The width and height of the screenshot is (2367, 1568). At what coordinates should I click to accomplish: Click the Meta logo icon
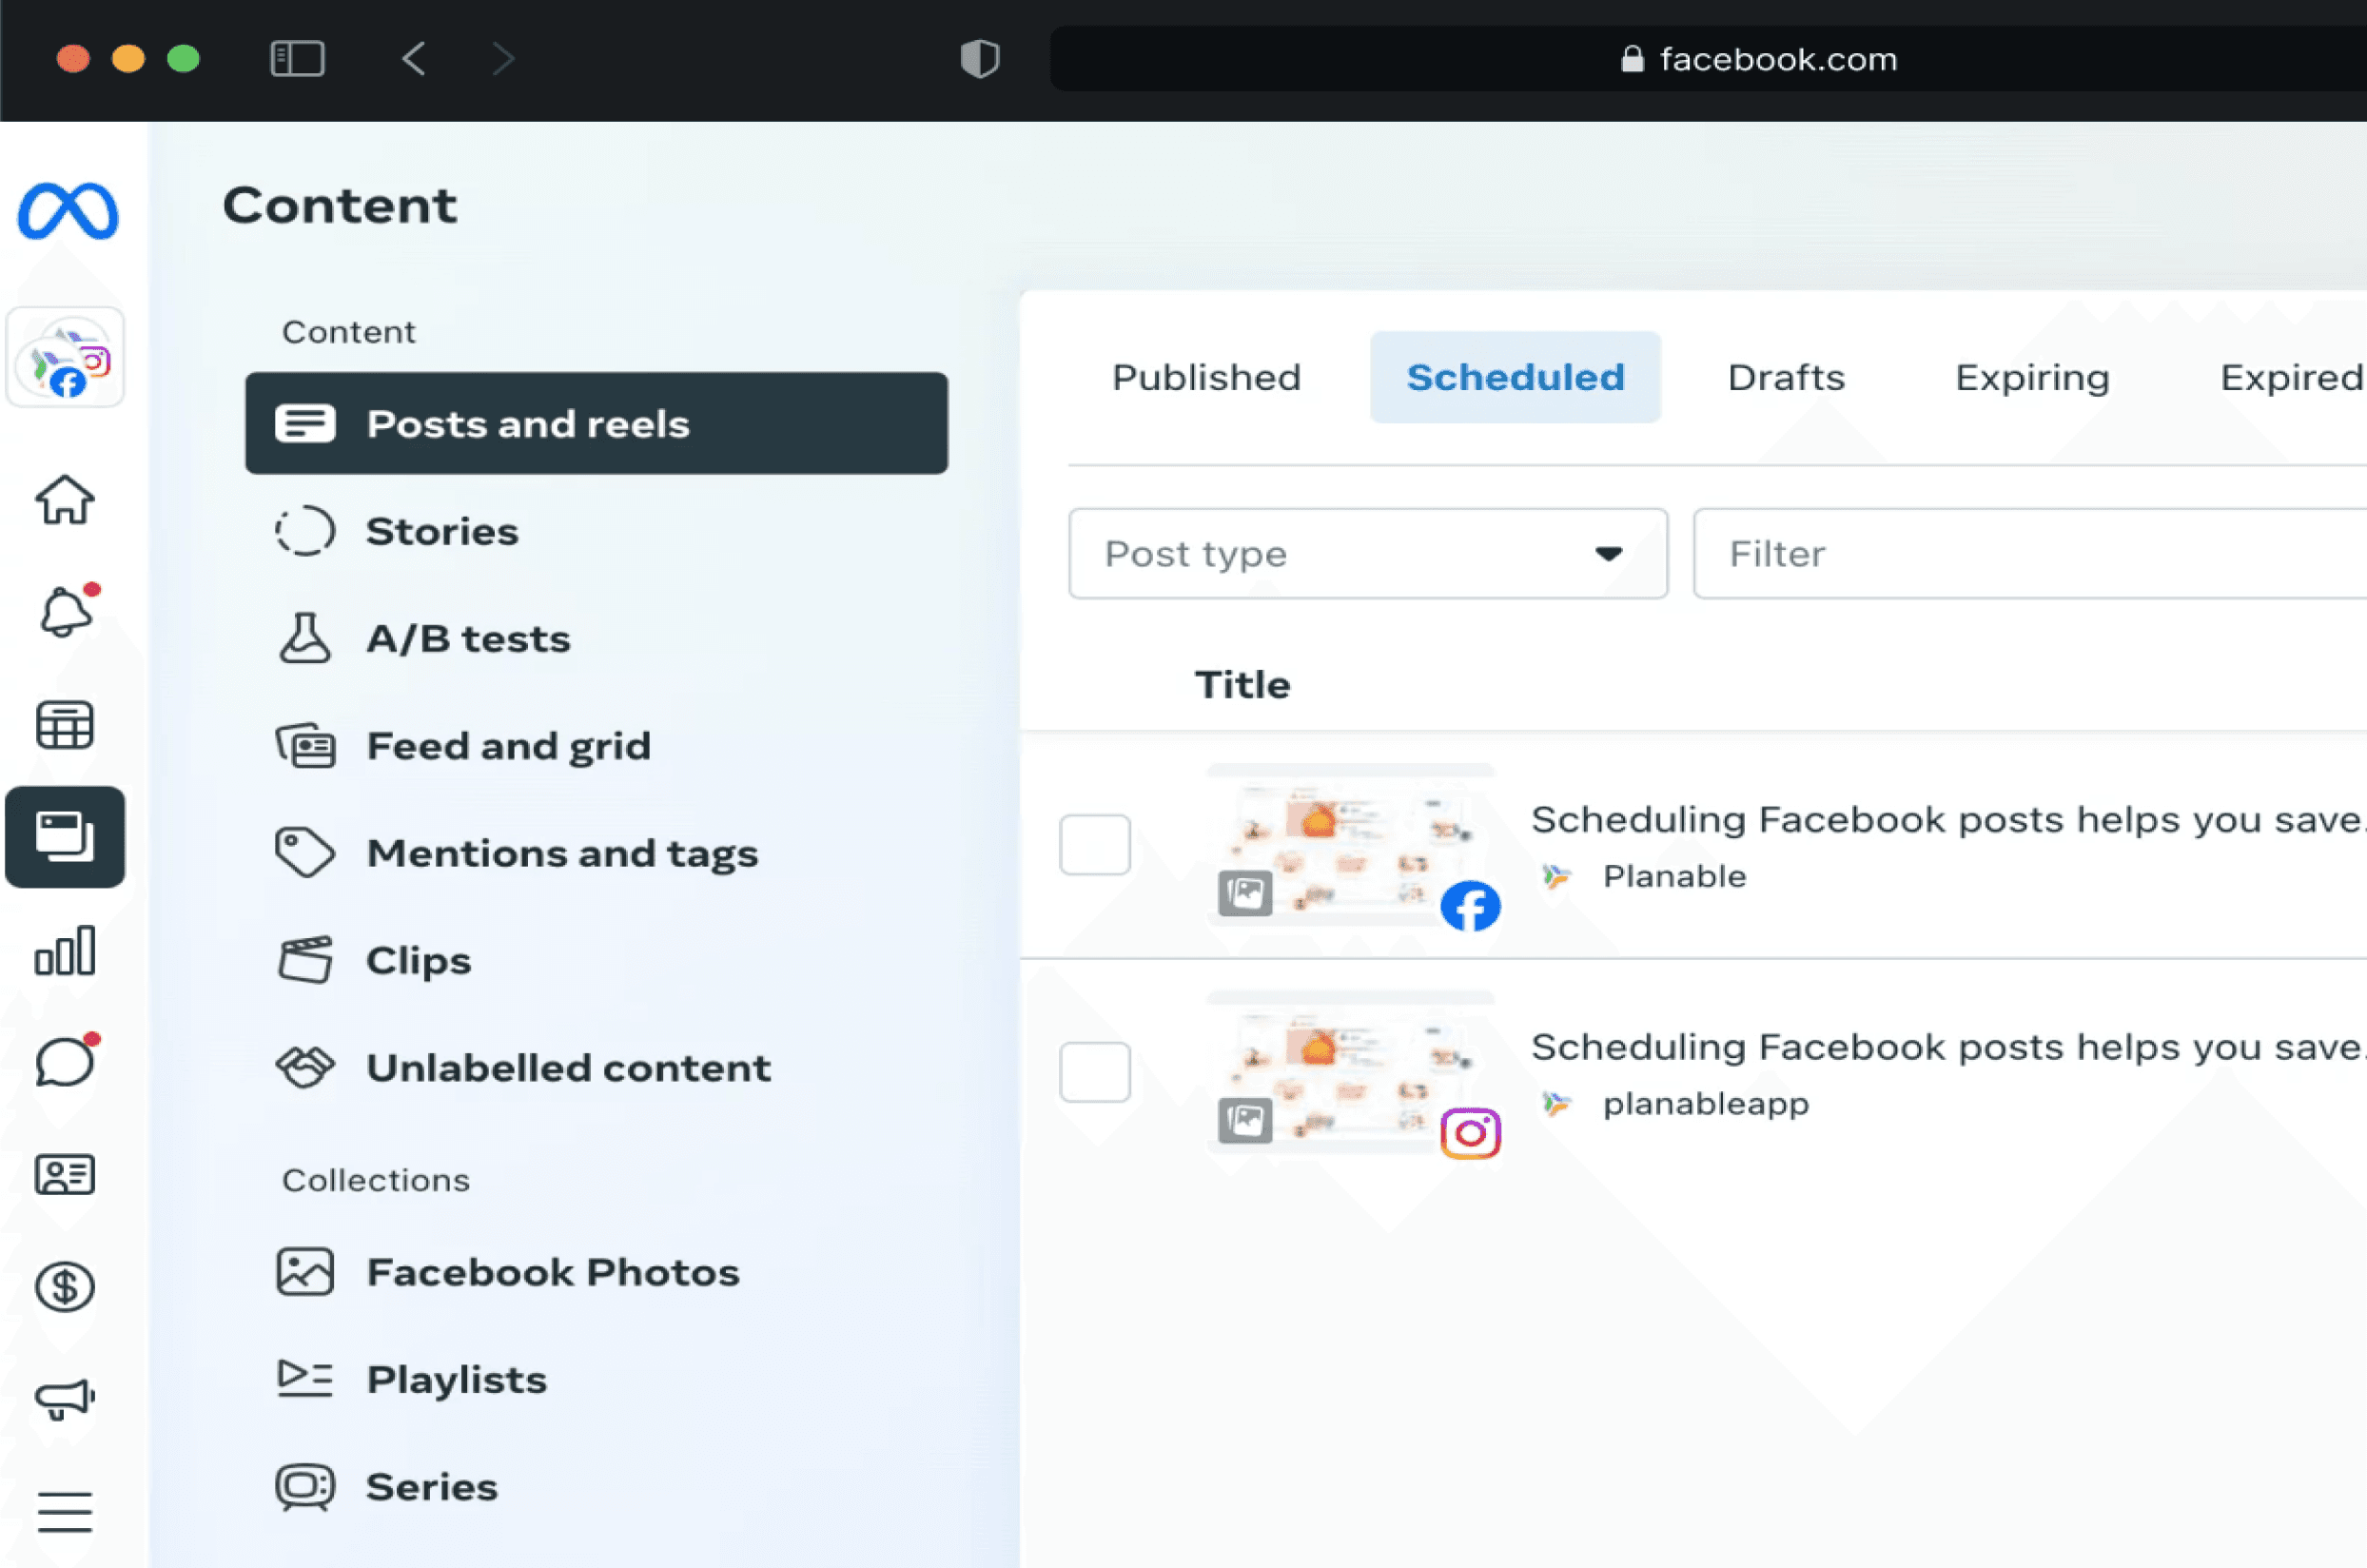pyautogui.click(x=67, y=211)
